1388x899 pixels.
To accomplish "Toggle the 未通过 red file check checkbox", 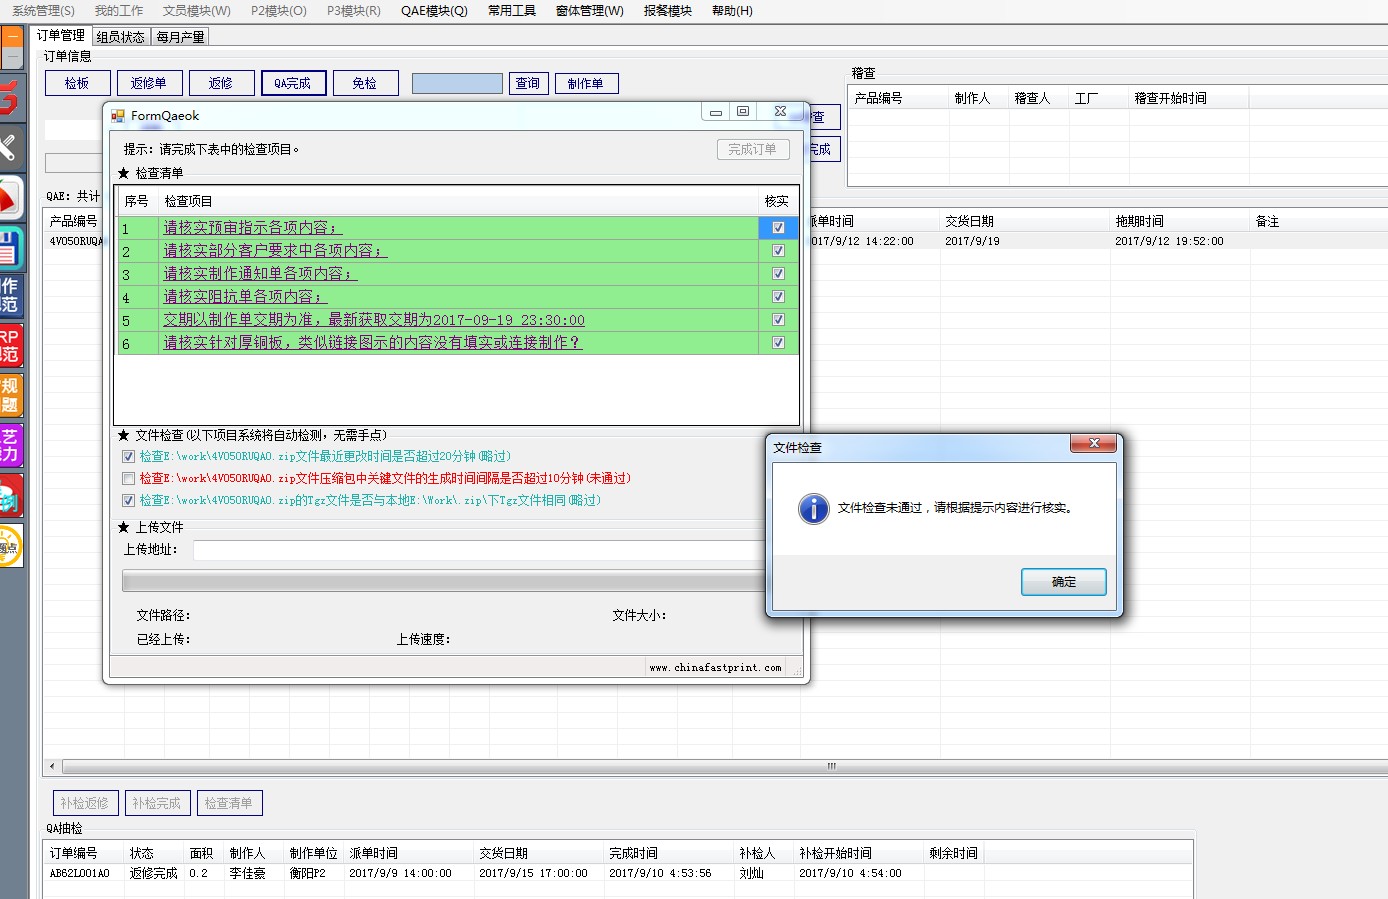I will 128,479.
